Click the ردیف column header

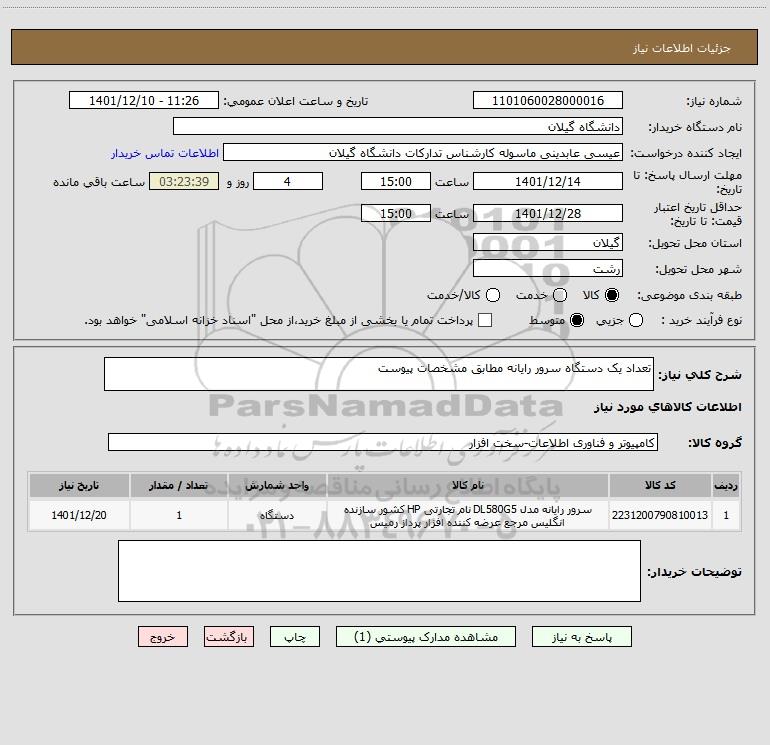click(726, 485)
